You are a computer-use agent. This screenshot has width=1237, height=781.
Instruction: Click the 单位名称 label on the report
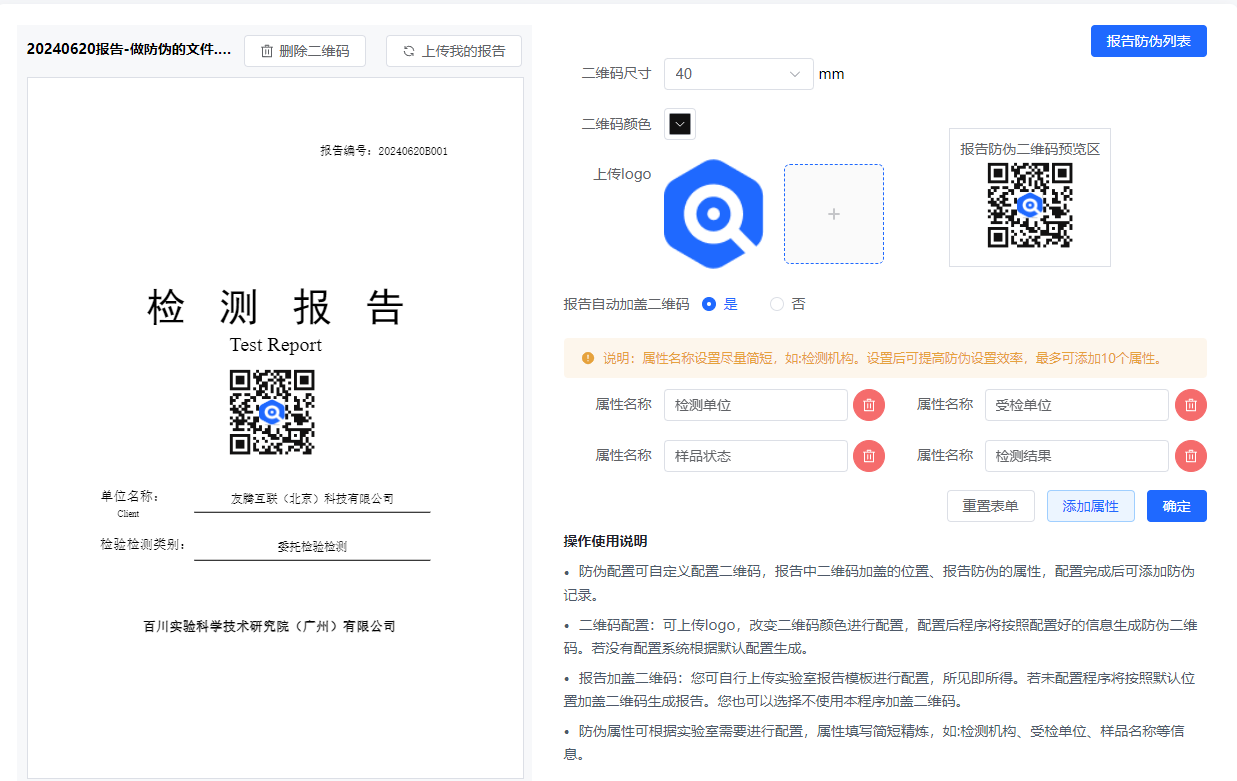(130, 496)
